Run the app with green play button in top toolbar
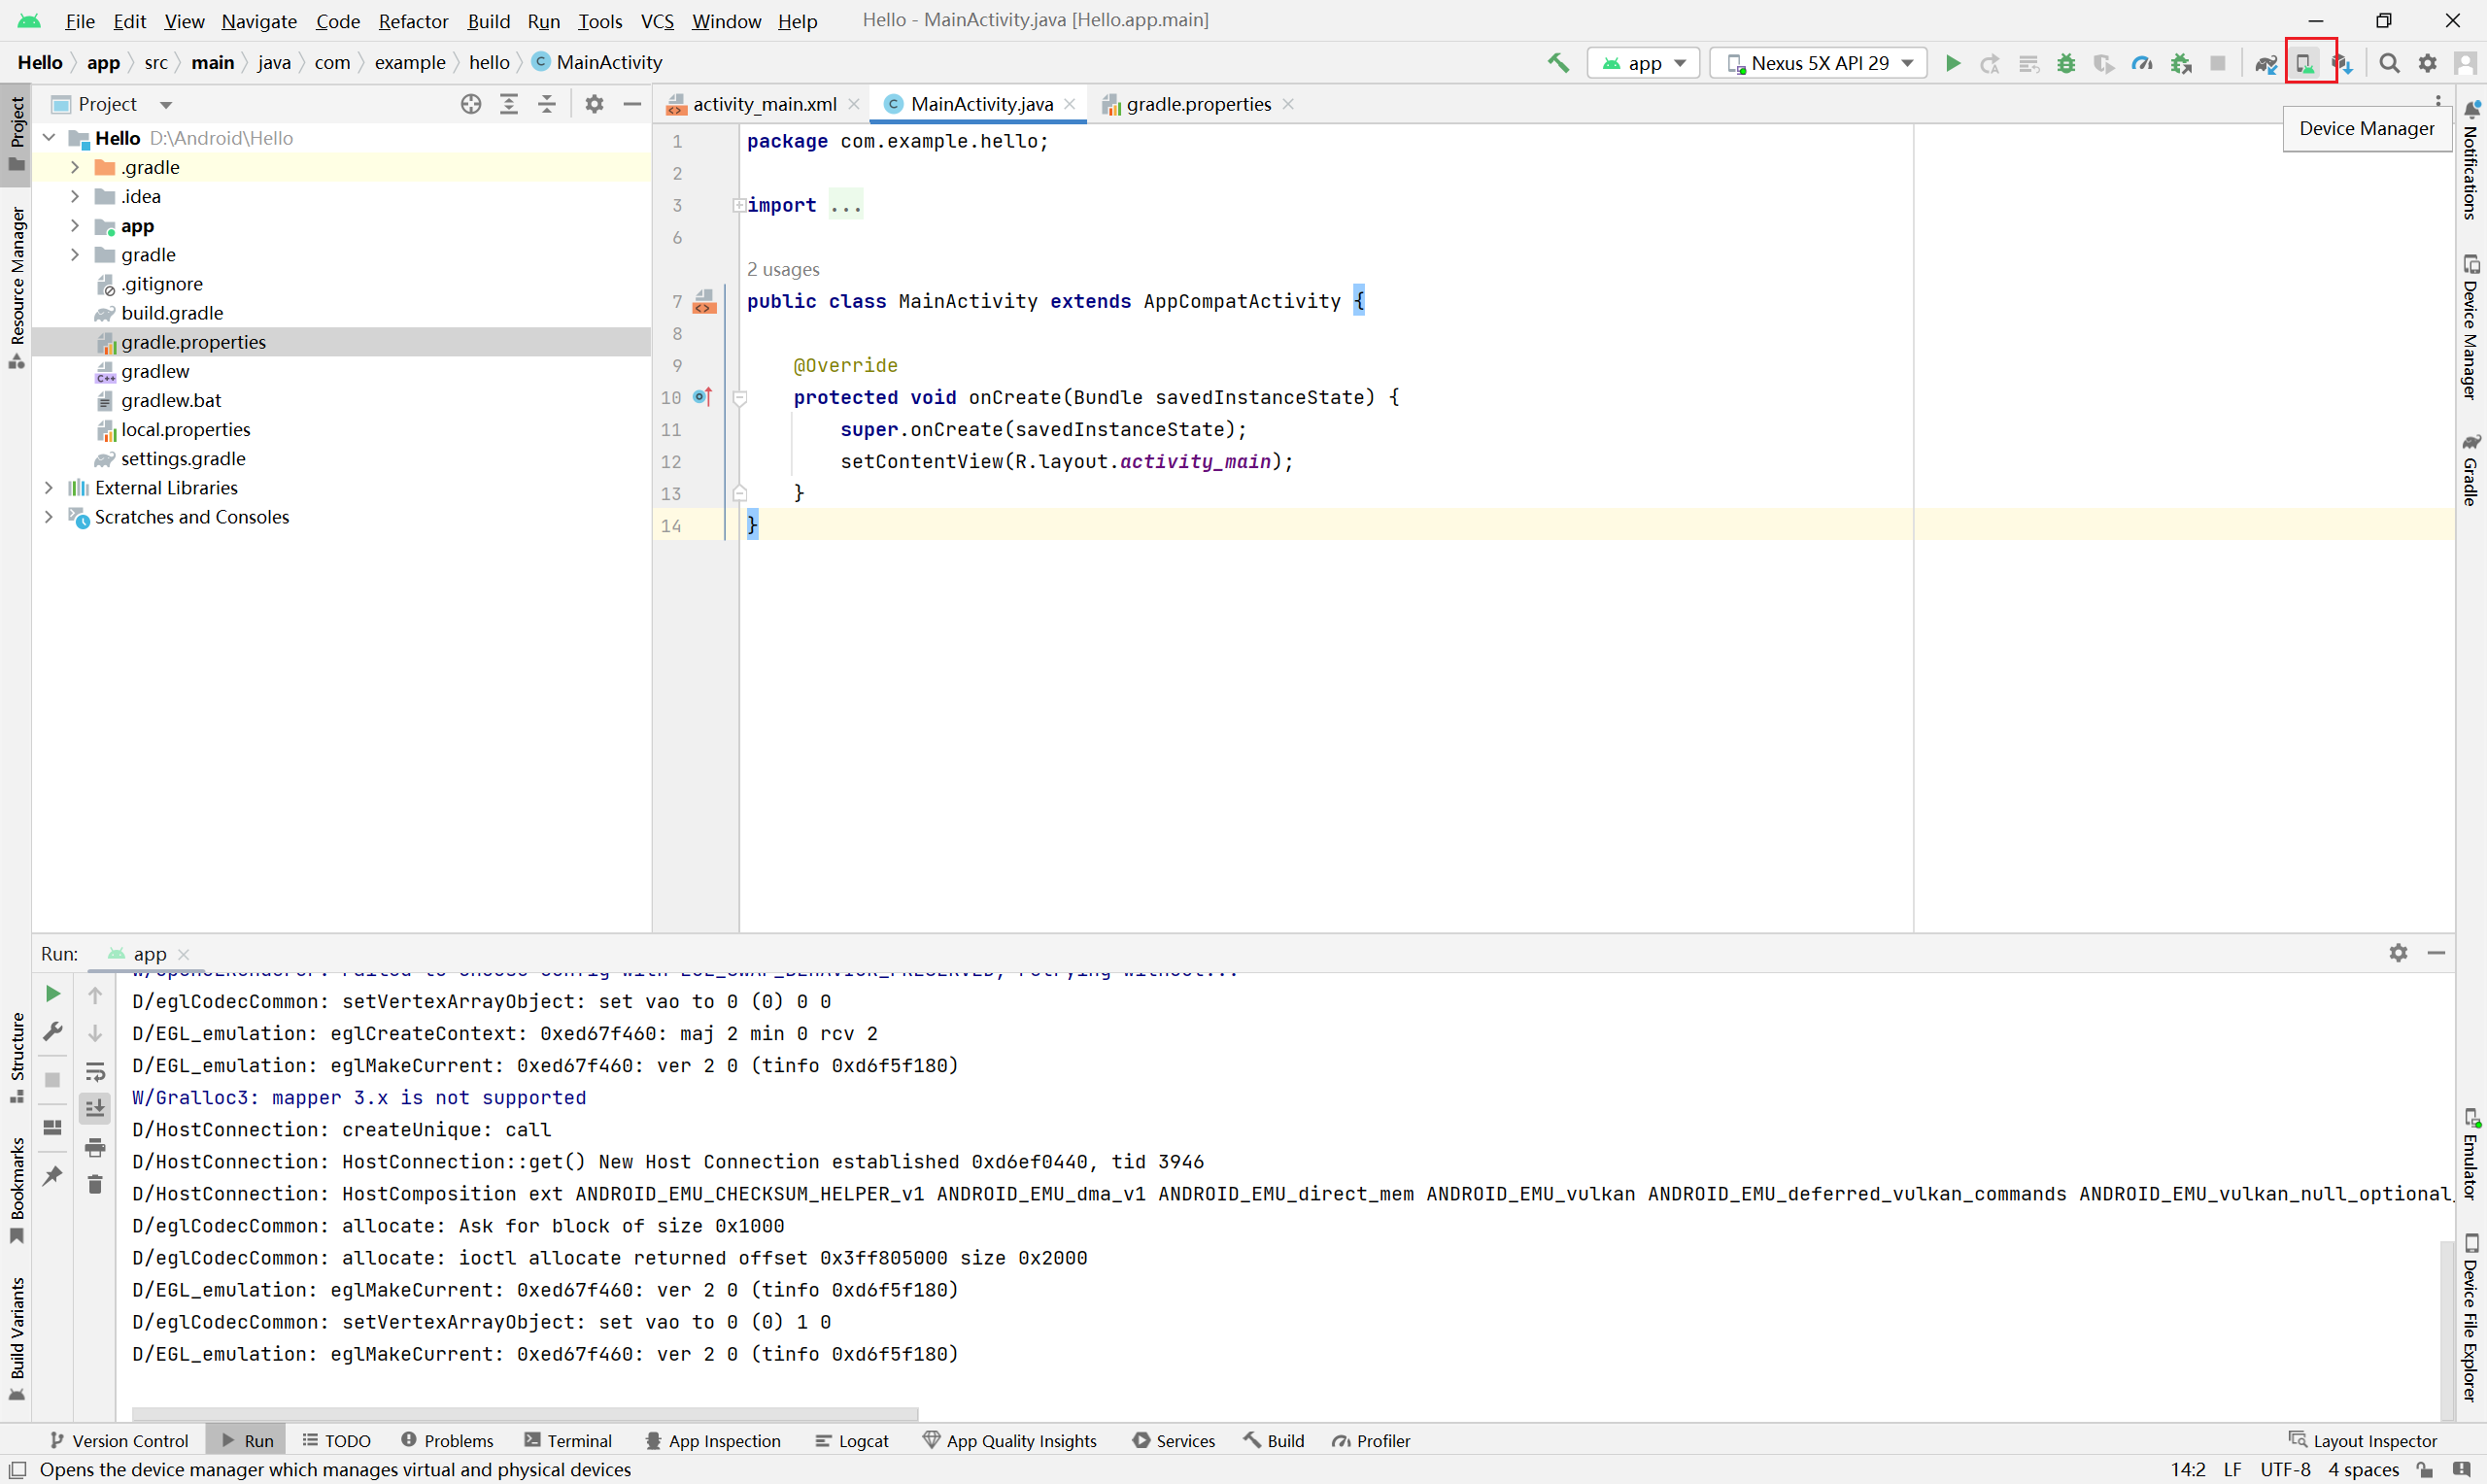The width and height of the screenshot is (2487, 1484). tap(1952, 63)
